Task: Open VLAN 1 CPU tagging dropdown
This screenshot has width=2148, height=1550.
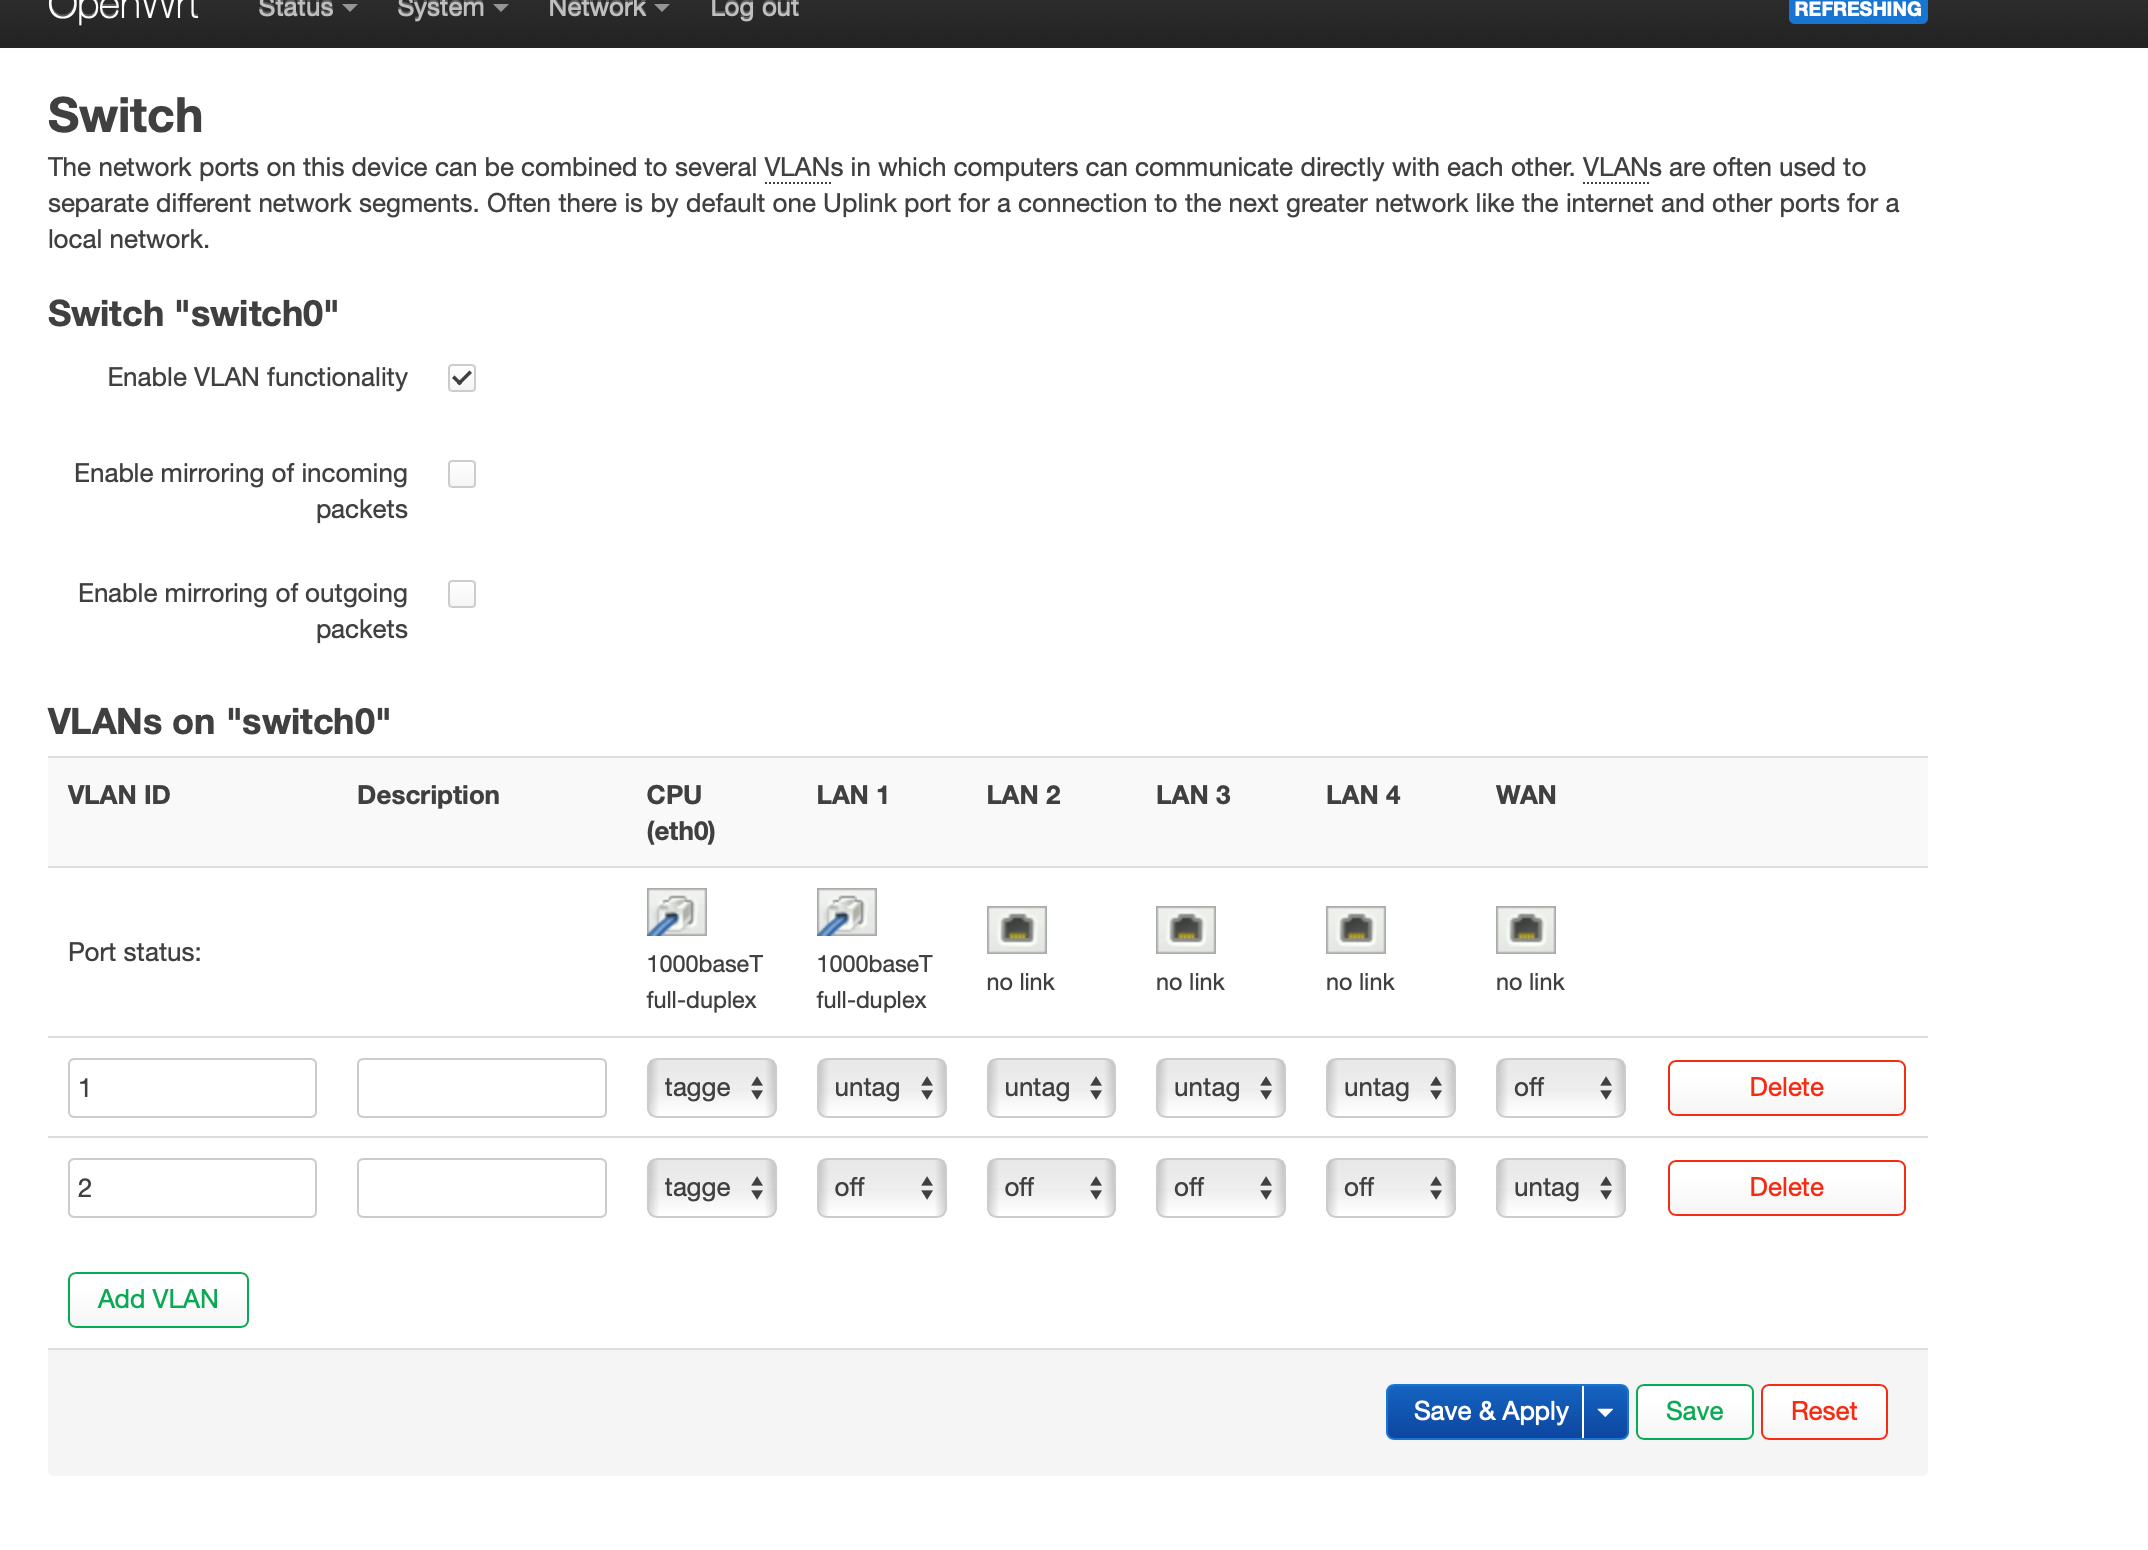Action: point(711,1088)
